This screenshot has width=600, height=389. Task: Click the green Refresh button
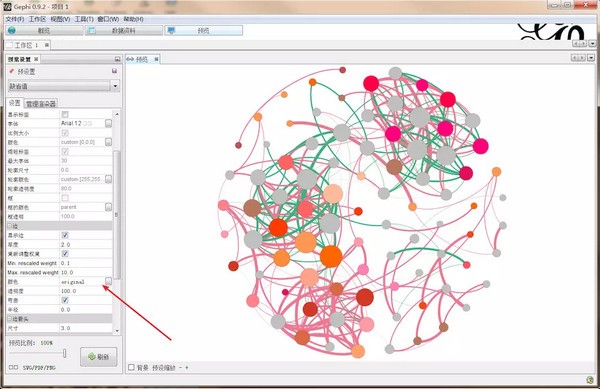pos(99,357)
